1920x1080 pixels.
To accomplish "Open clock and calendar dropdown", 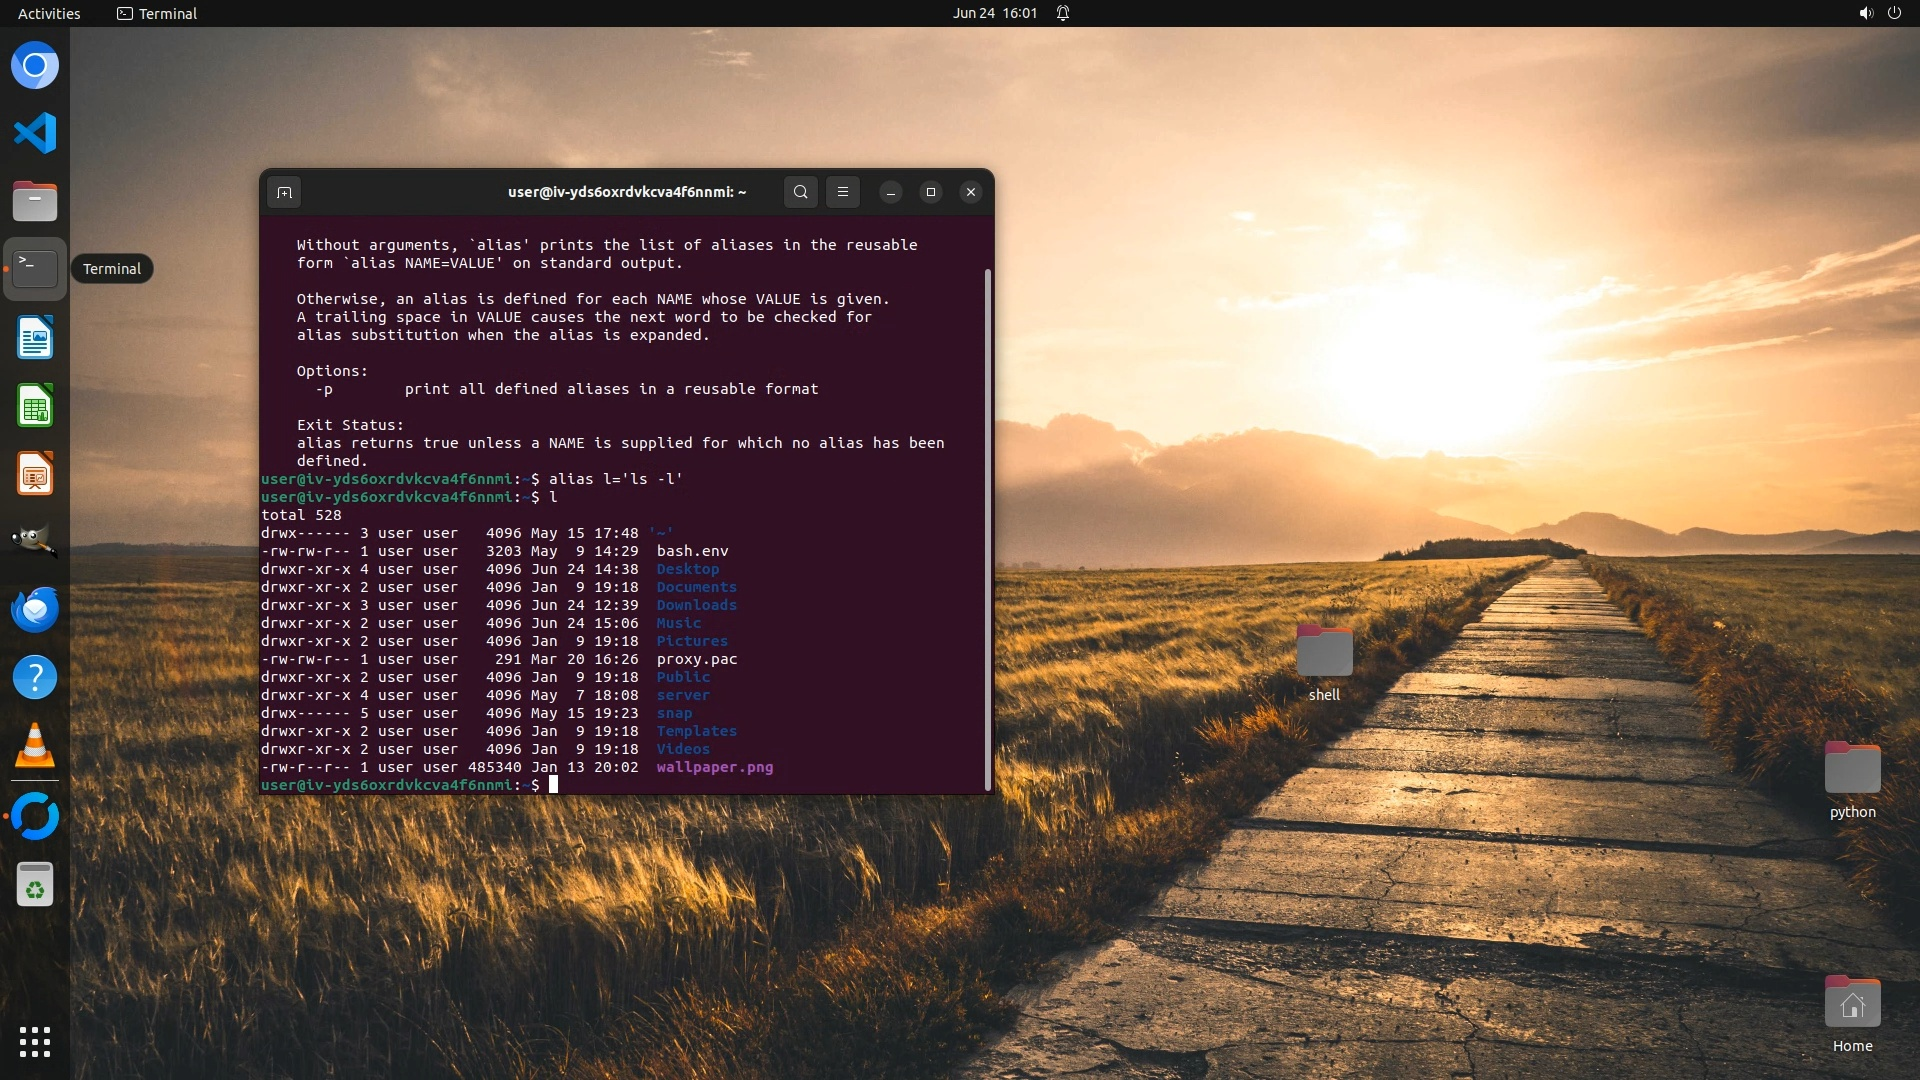I will click(x=994, y=13).
